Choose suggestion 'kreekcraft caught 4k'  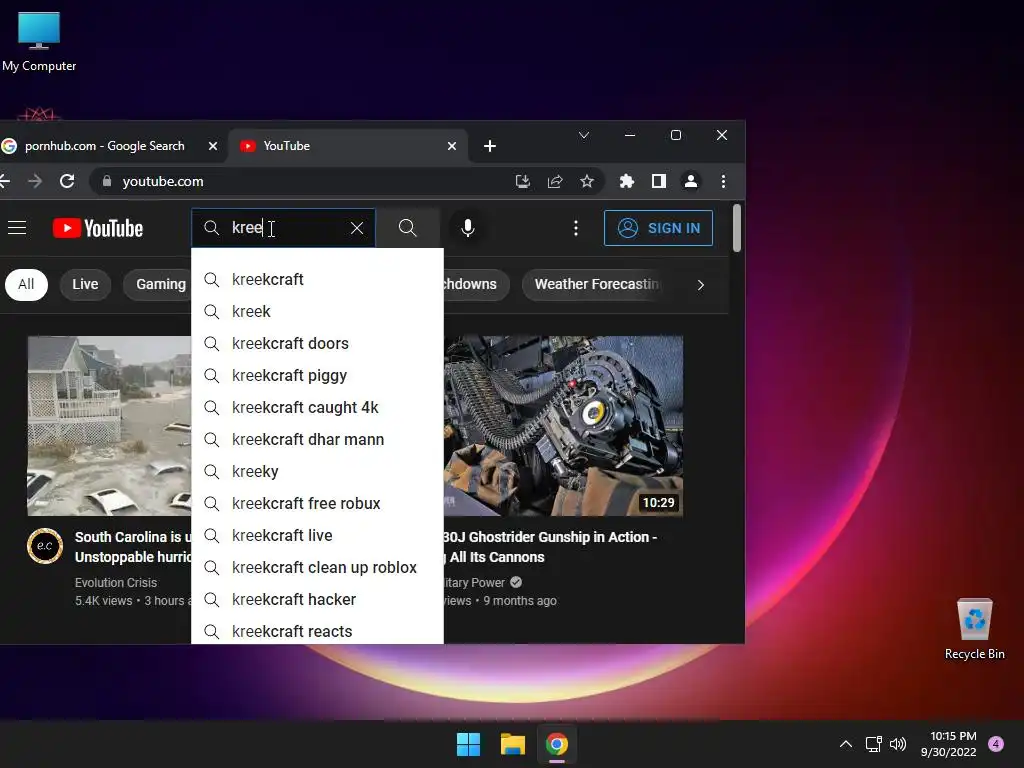pos(317,408)
